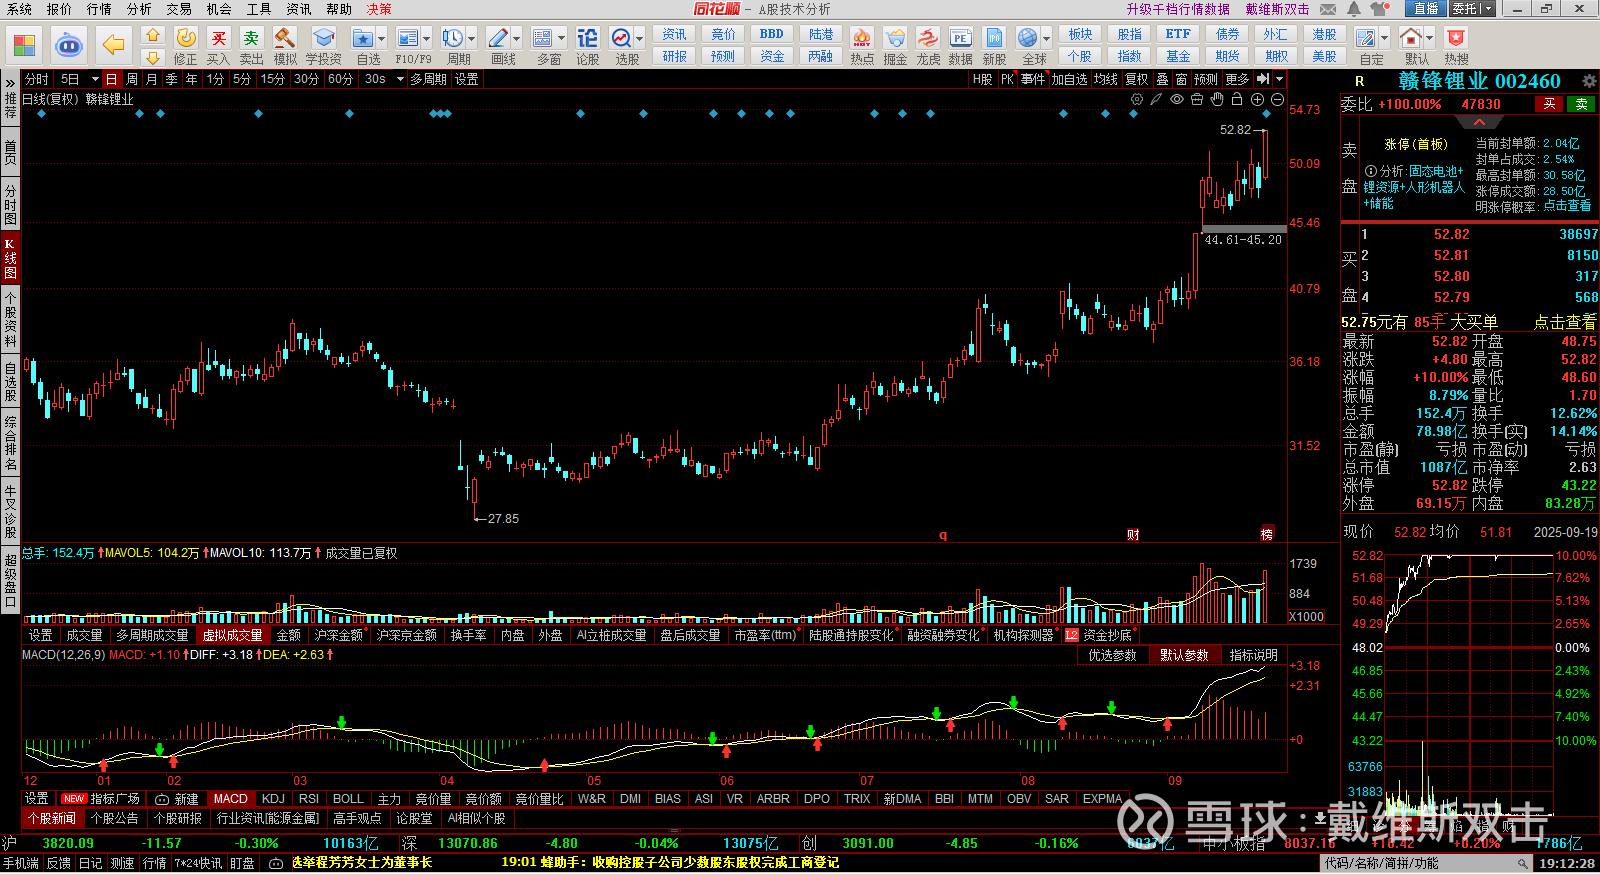The height and width of the screenshot is (875, 1600).
Task: Toggle the 预测 forecast button in chart bar
Action: tap(1206, 79)
